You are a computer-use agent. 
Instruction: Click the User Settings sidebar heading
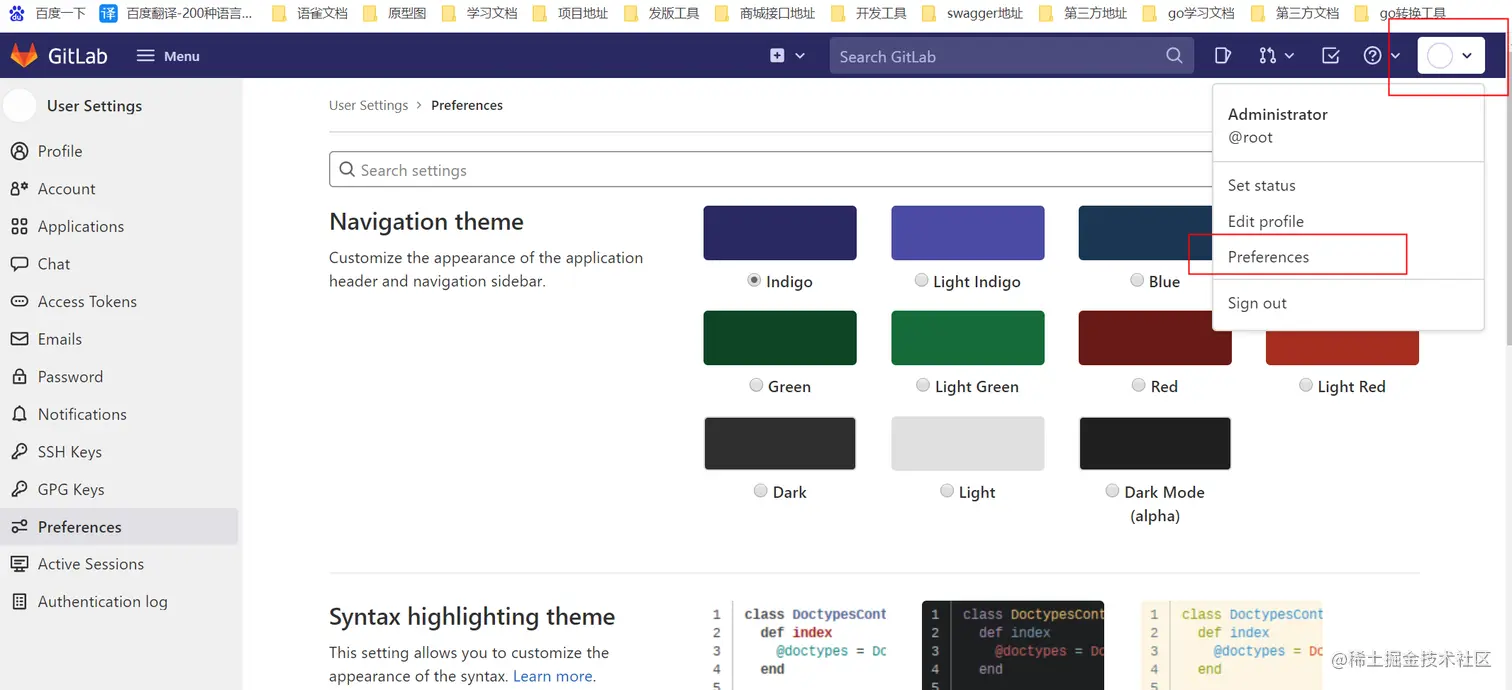click(x=94, y=106)
